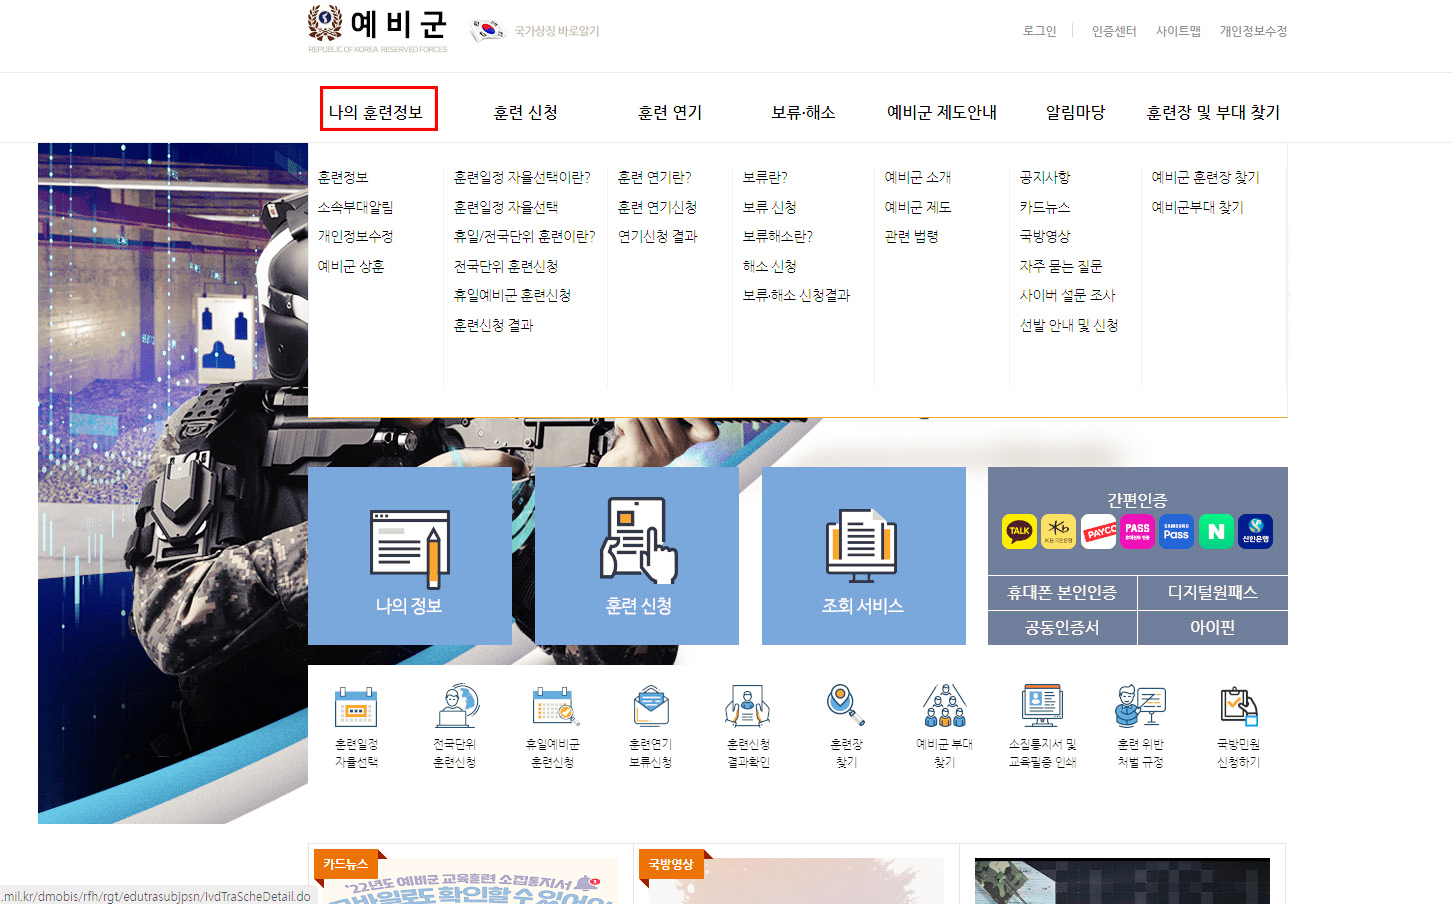The height and width of the screenshot is (904, 1452).
Task: Select 해소 신청 submenu item
Action: tap(769, 266)
